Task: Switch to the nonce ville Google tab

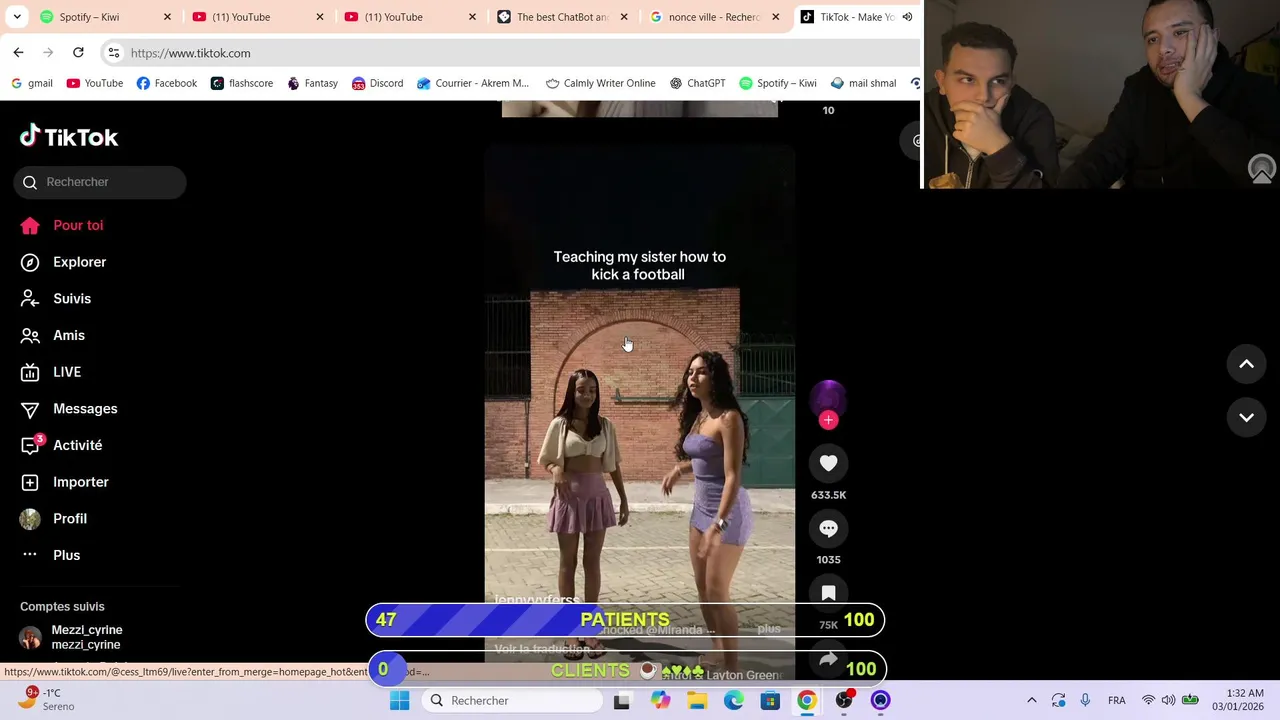Action: pos(714,17)
